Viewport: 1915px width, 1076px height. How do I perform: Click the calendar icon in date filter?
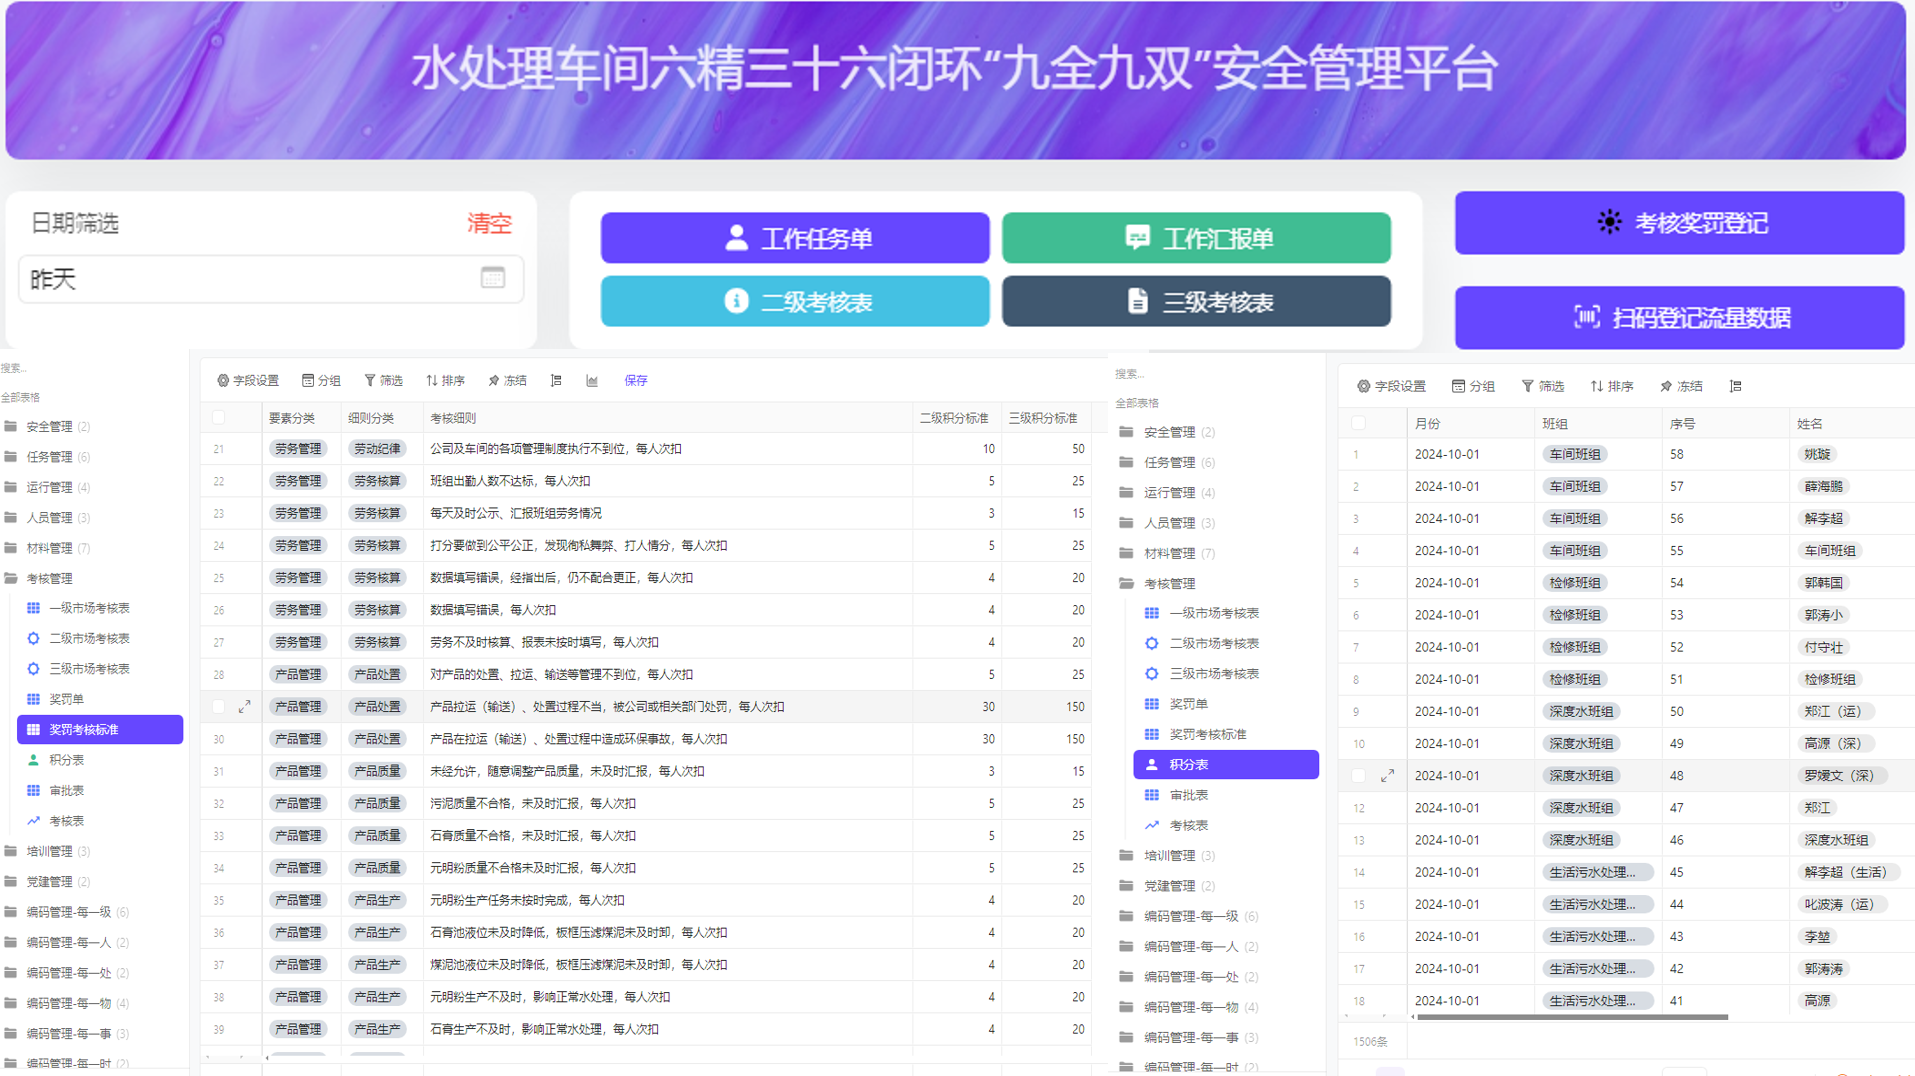coord(492,278)
